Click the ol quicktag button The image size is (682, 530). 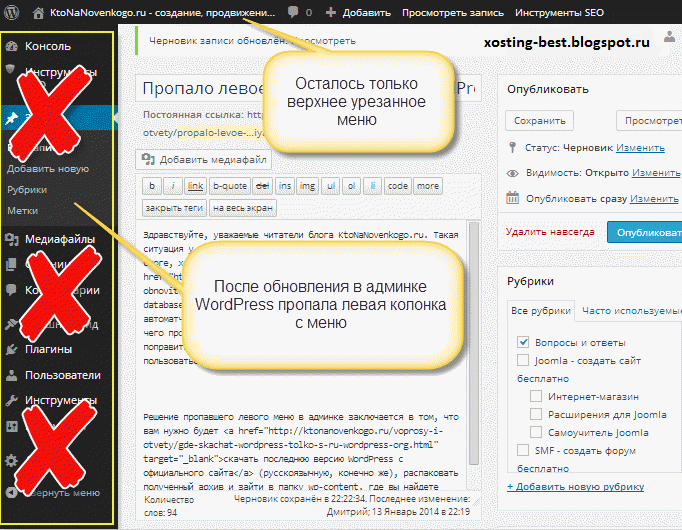click(351, 186)
